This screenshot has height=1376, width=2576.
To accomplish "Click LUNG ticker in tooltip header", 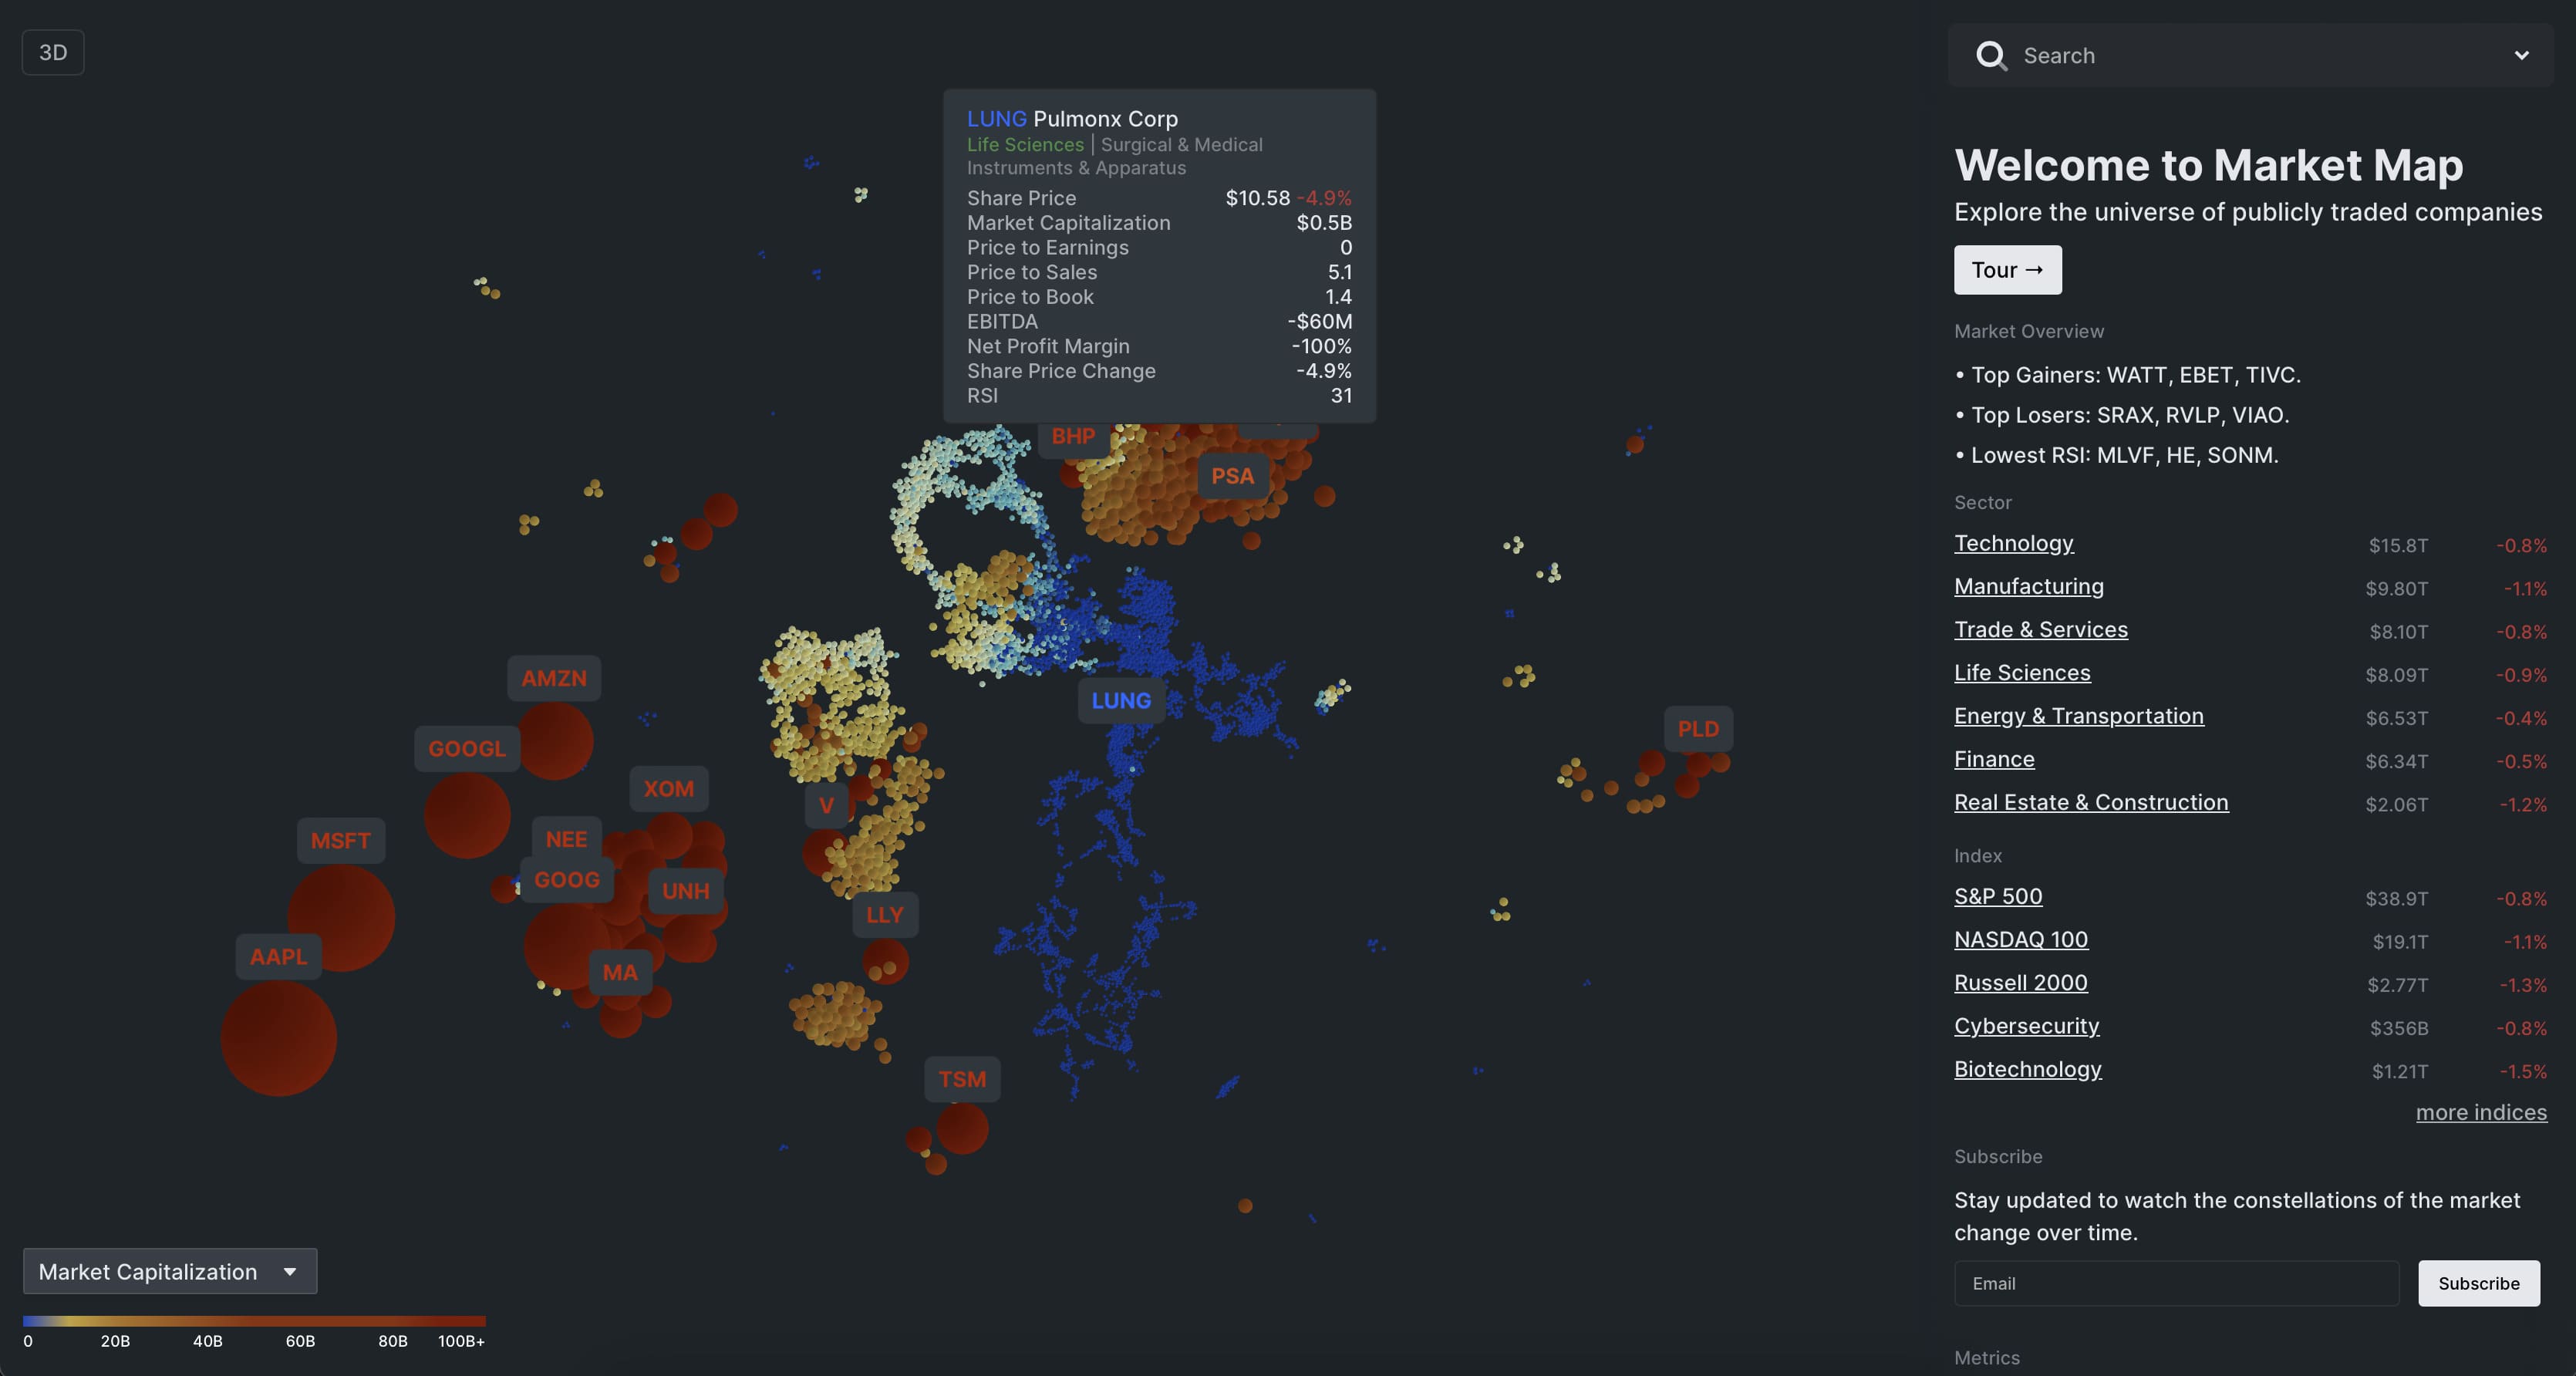I will (996, 119).
